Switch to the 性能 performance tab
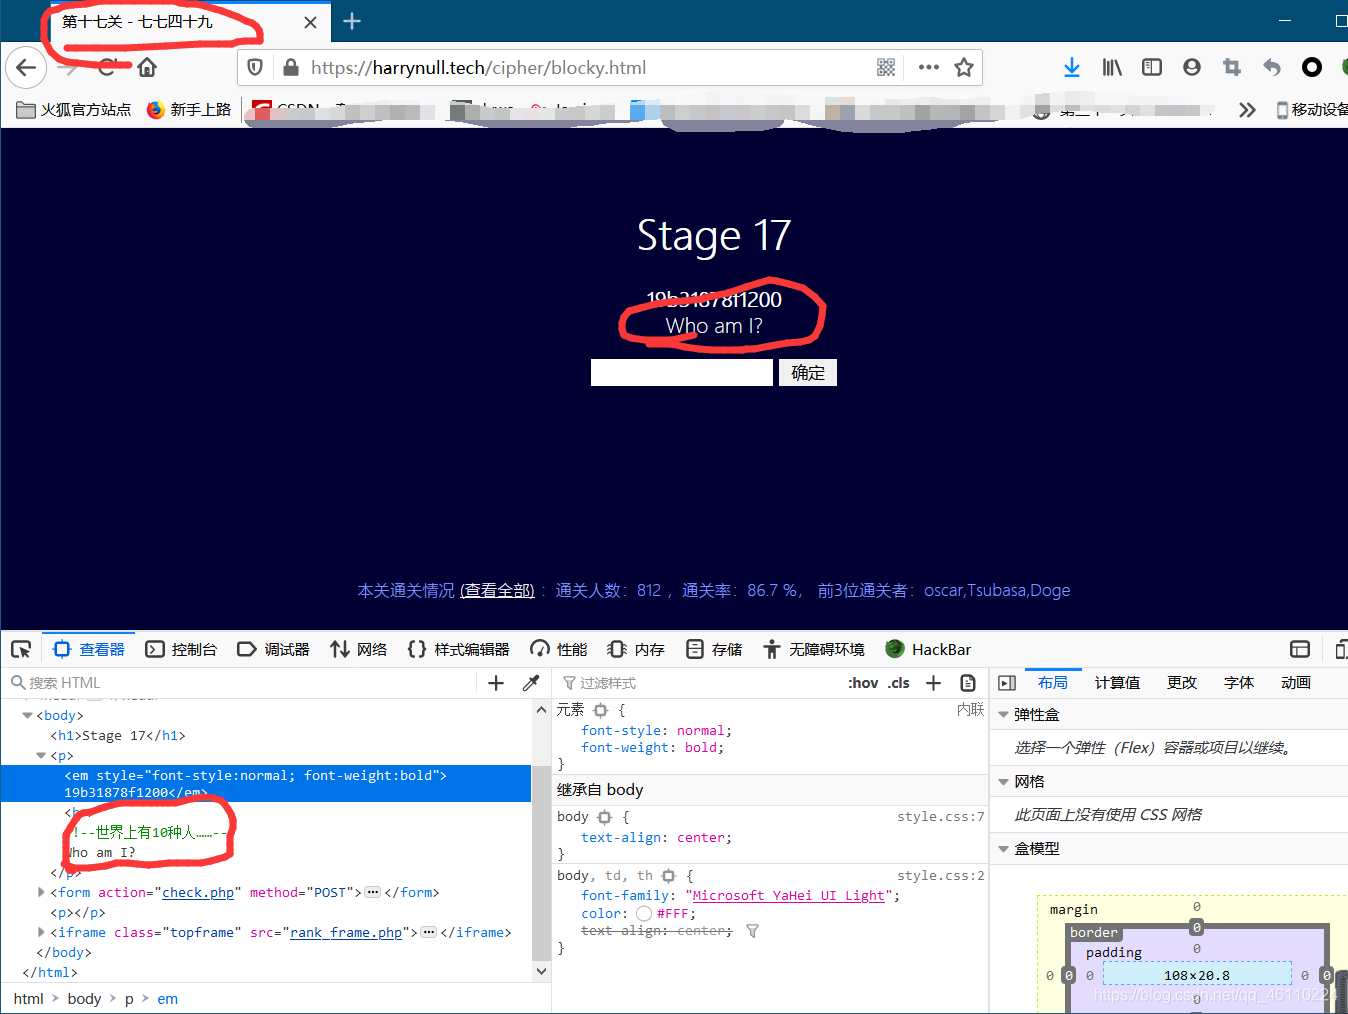The image size is (1348, 1014). pos(559,649)
